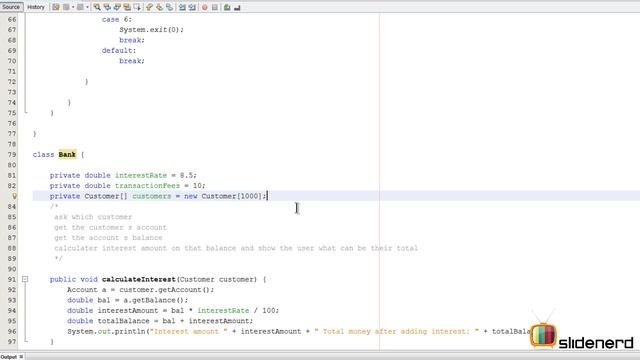Click the interestRate field on line 81
This screenshot has width=640, height=360.
pos(141,176)
